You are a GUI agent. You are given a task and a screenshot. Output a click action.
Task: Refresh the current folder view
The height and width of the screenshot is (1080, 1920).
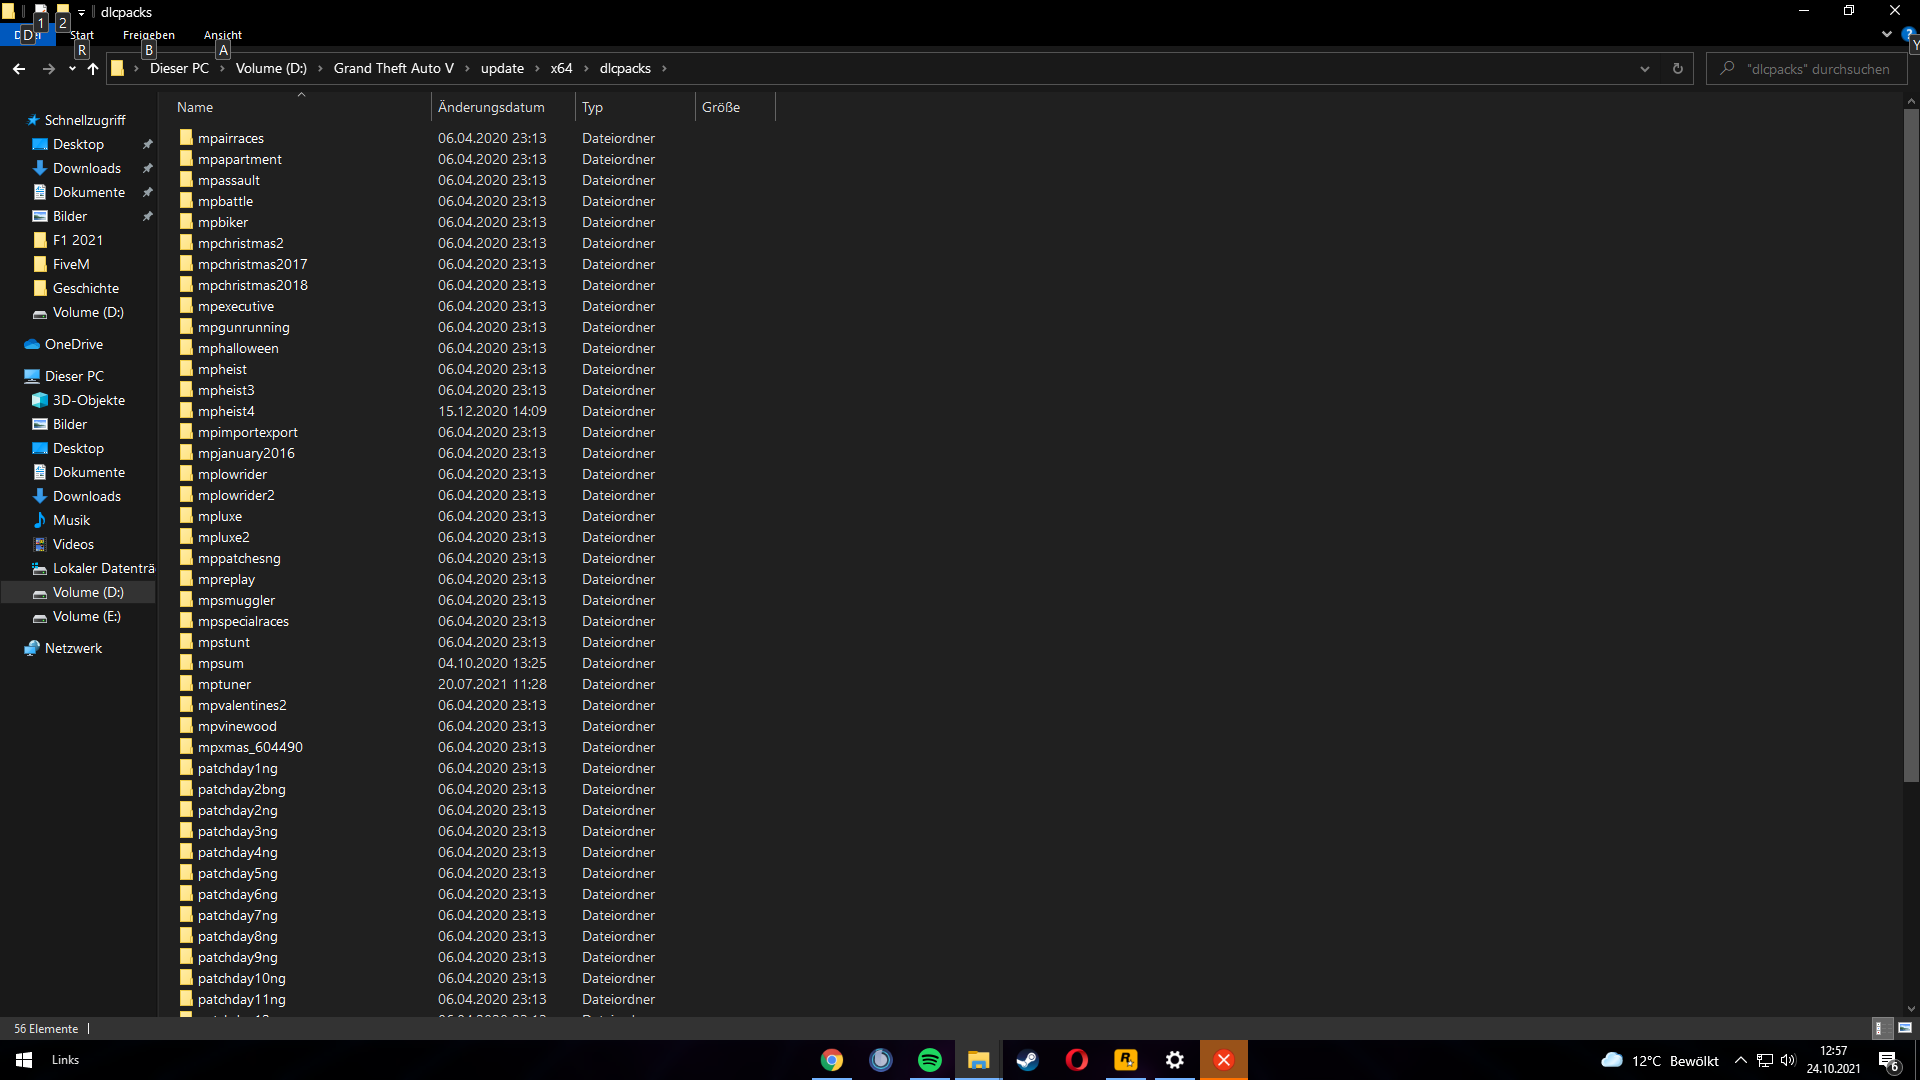(x=1678, y=68)
